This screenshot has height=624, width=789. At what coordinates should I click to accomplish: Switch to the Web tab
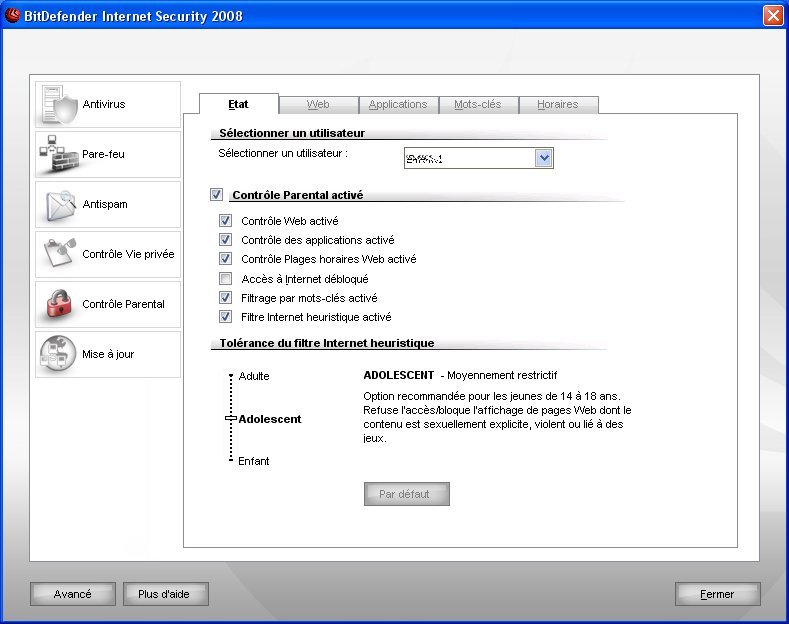pos(318,104)
